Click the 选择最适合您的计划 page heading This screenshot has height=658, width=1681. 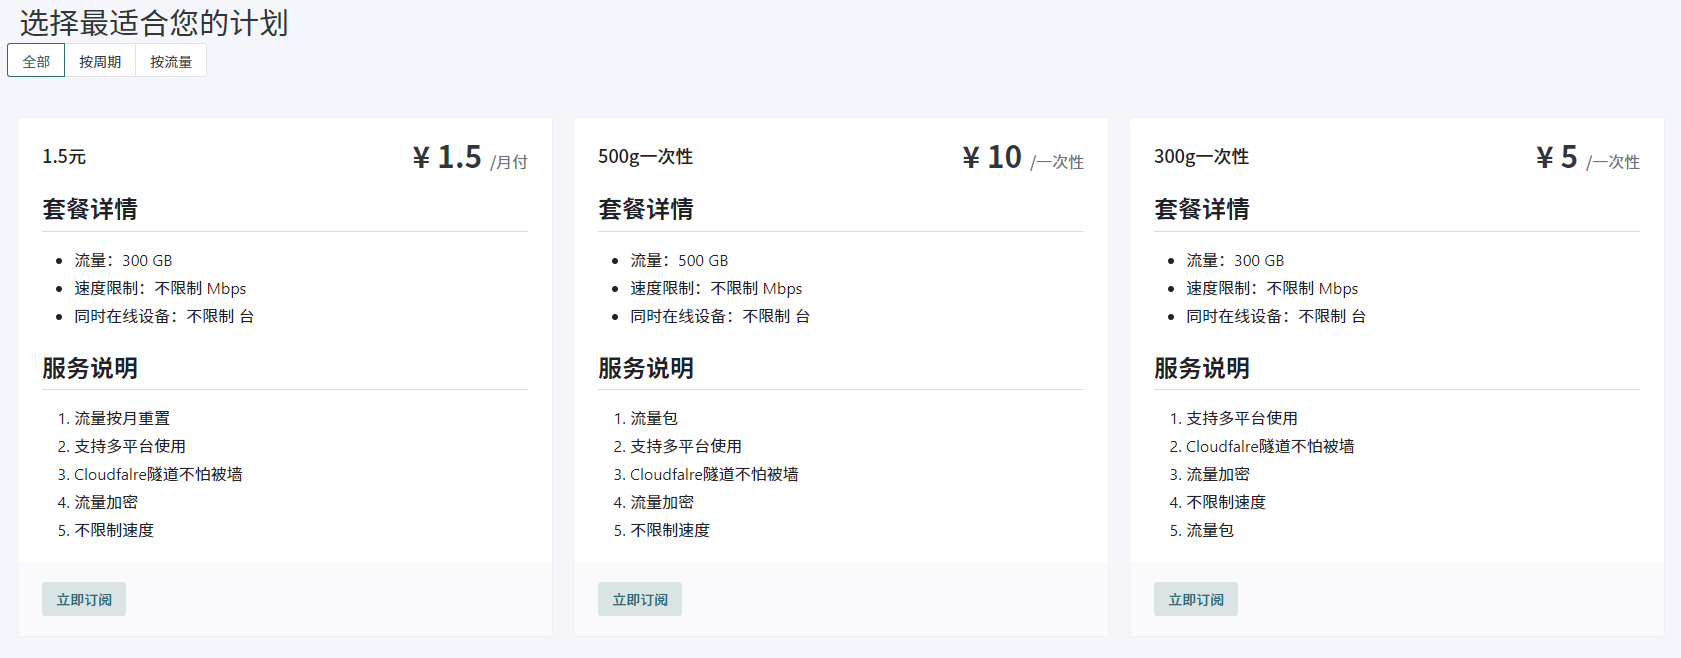coord(154,23)
